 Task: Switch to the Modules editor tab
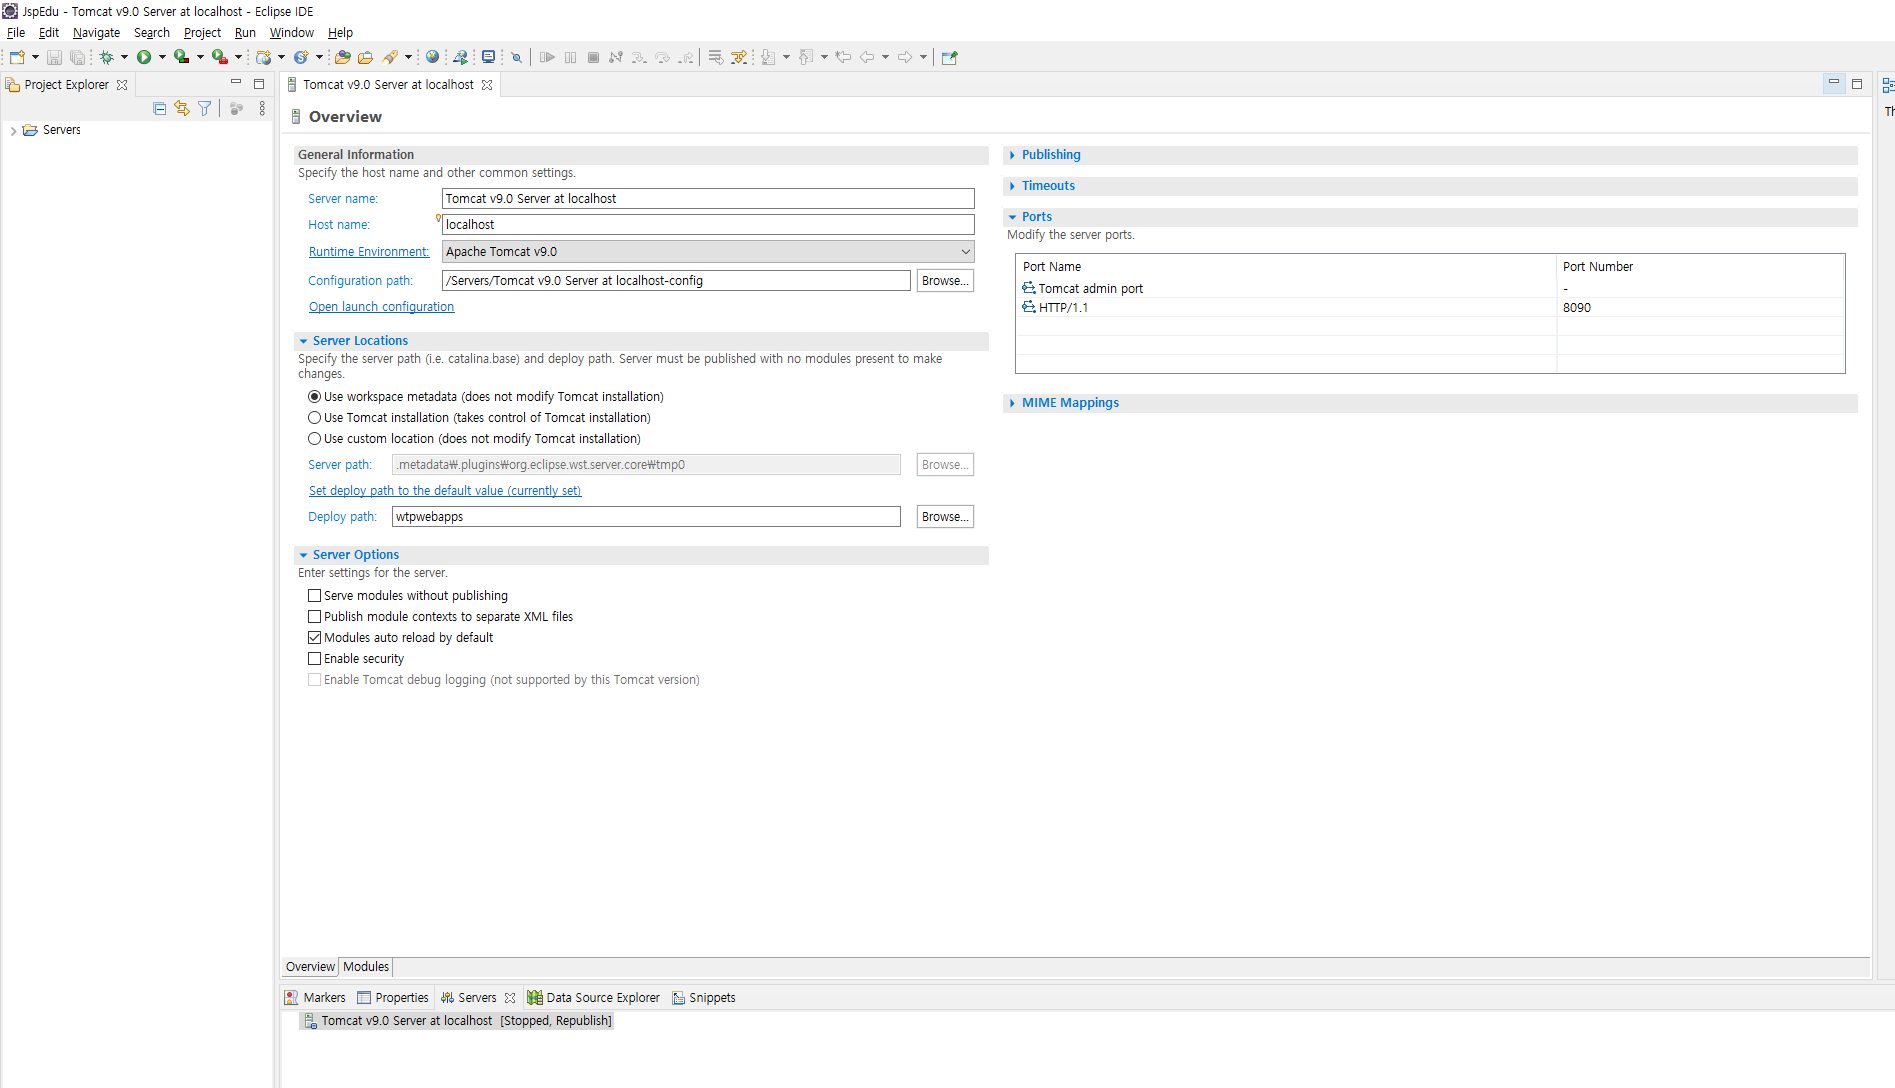click(366, 967)
